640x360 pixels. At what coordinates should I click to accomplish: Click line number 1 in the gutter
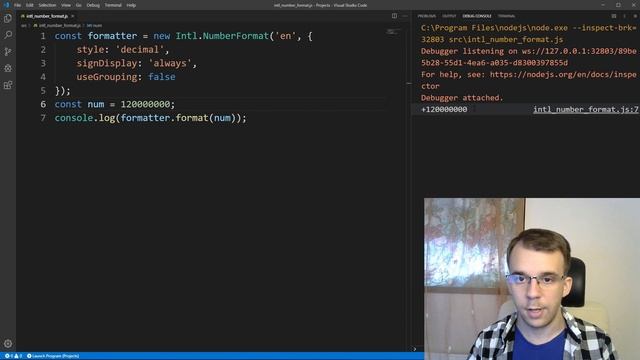click(x=43, y=36)
